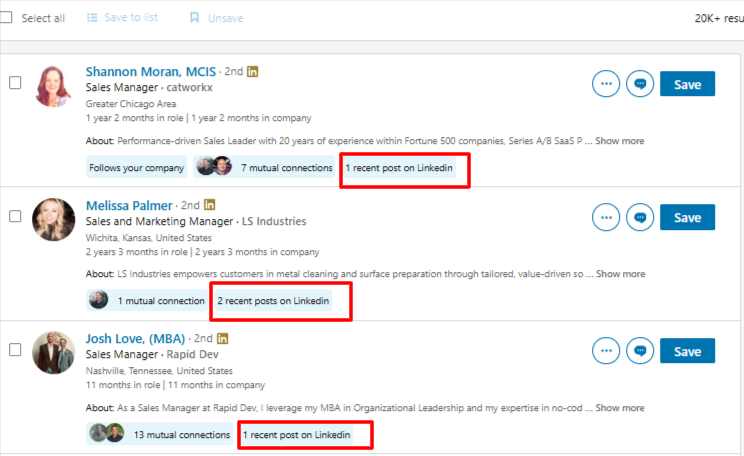Click the Rapid Dev company name
The image size is (744, 456).
tap(192, 354)
